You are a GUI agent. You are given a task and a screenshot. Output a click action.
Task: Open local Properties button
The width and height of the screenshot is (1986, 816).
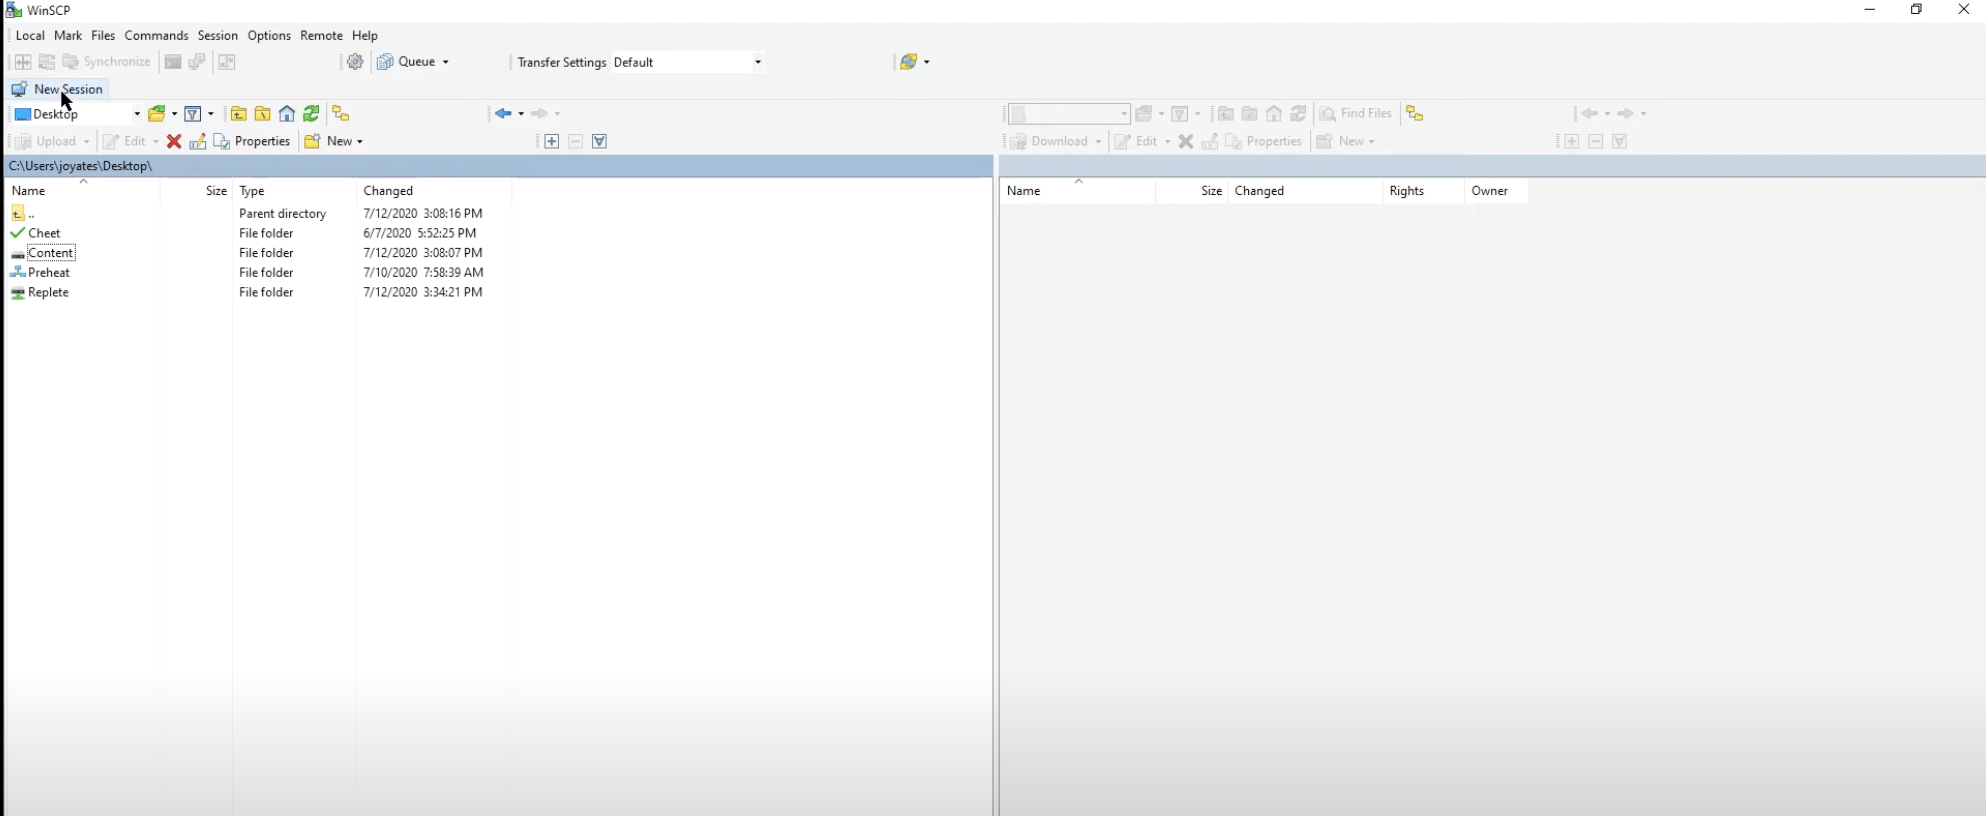[252, 142]
